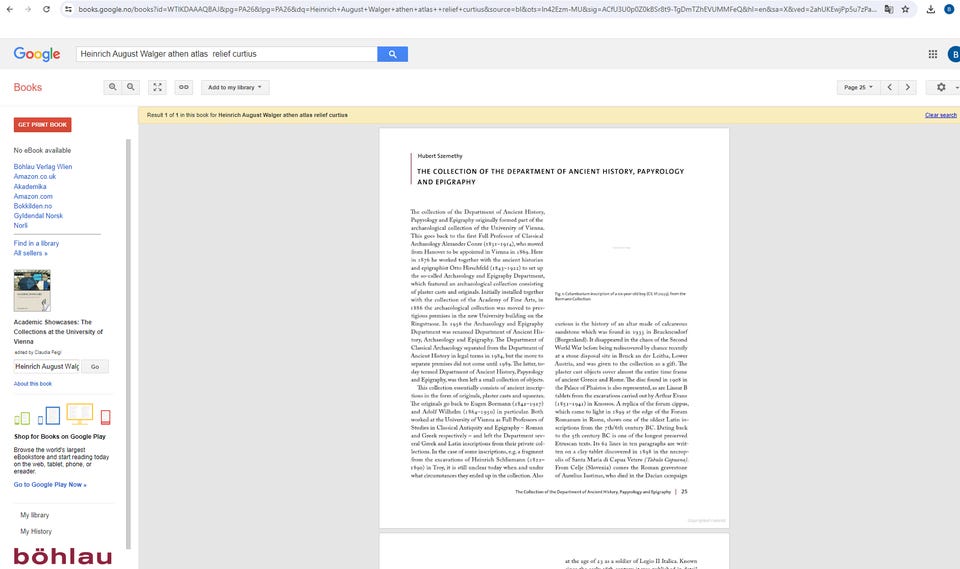Click the Google Books search input field
The height and width of the screenshot is (569, 960).
[x=227, y=54]
